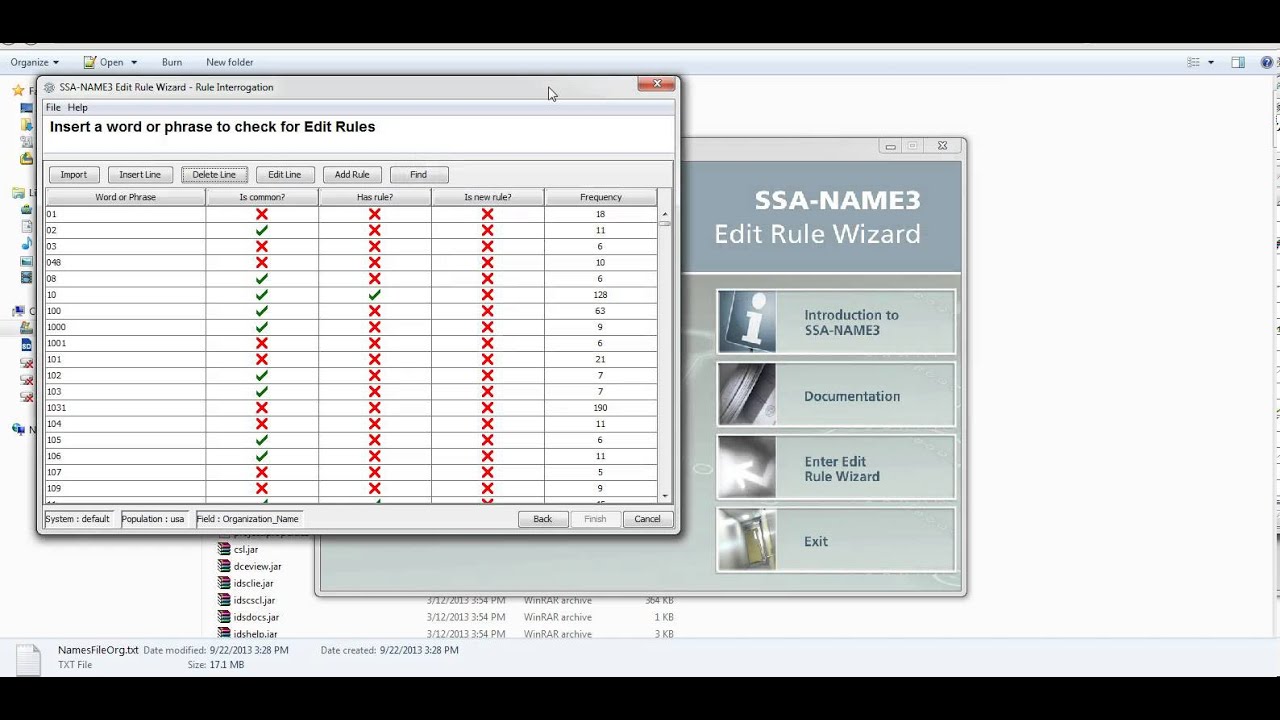Select the word cell 1001
The image size is (1280, 720).
pos(125,343)
